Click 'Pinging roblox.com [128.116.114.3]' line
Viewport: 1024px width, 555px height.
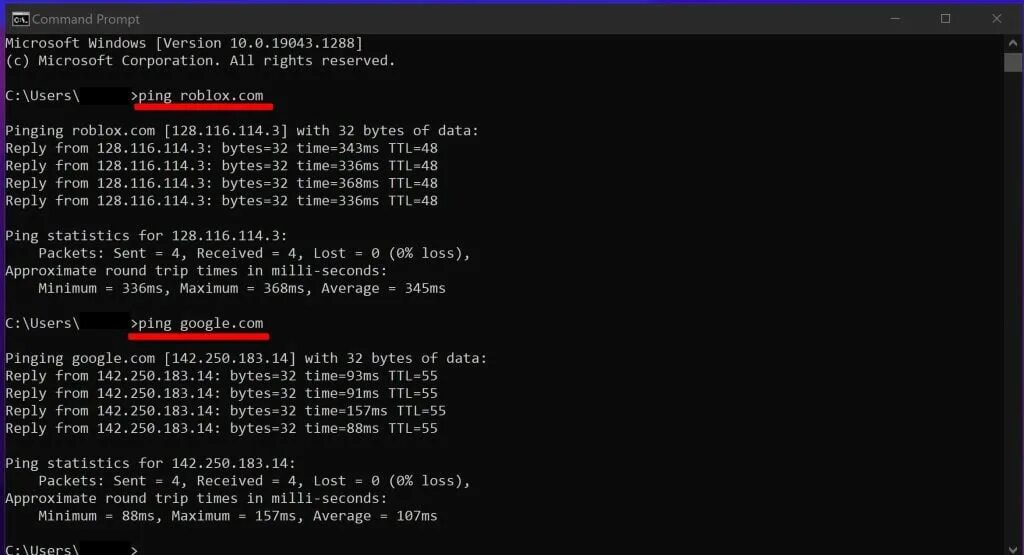pos(242,131)
